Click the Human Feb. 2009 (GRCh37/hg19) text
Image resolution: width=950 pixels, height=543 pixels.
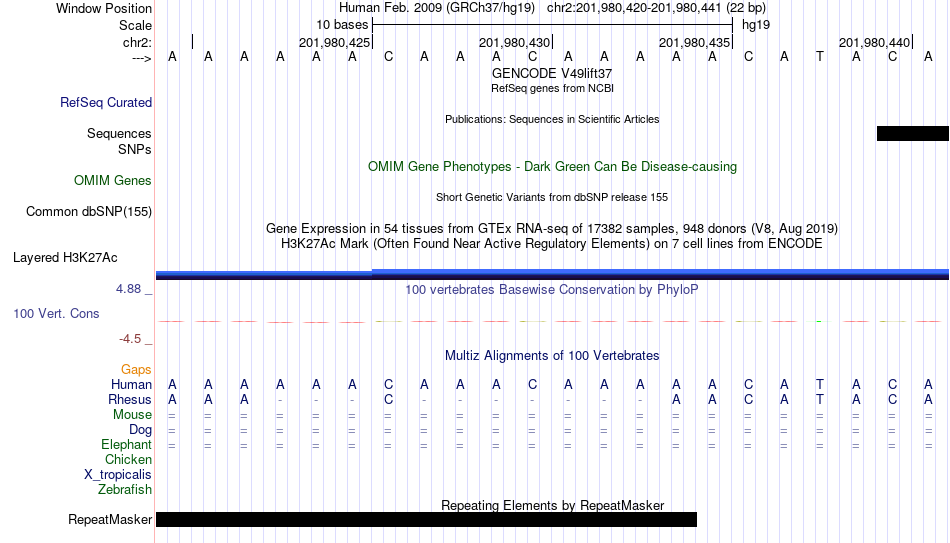pyautogui.click(x=437, y=8)
